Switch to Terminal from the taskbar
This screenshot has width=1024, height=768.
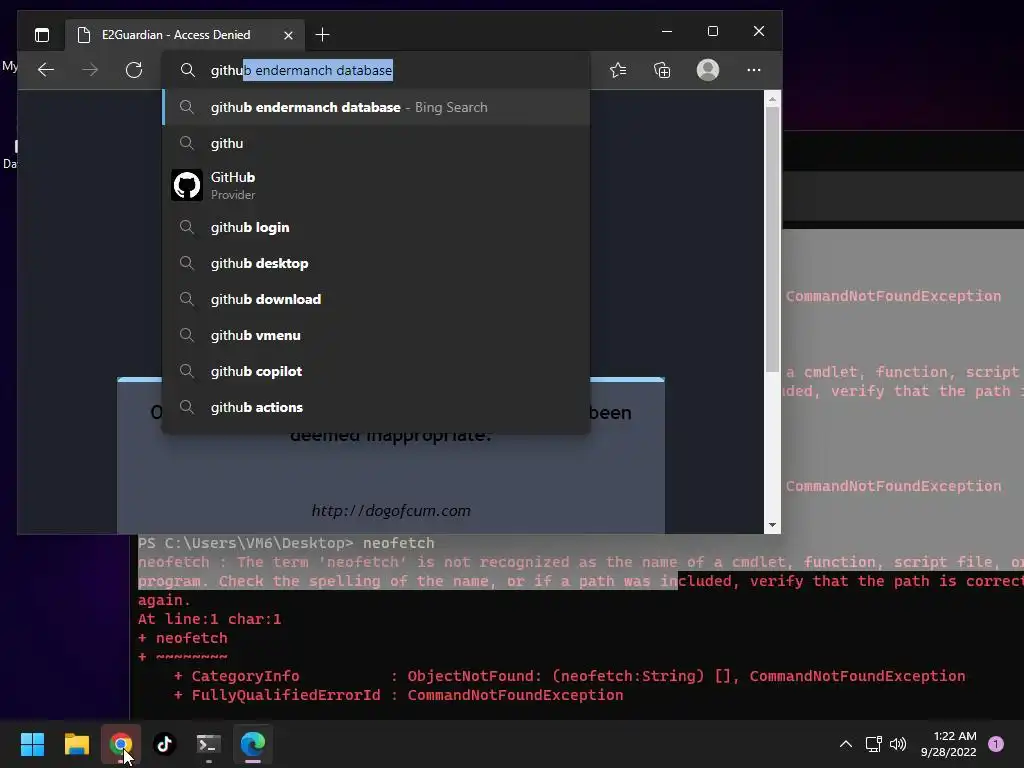pyautogui.click(x=209, y=744)
